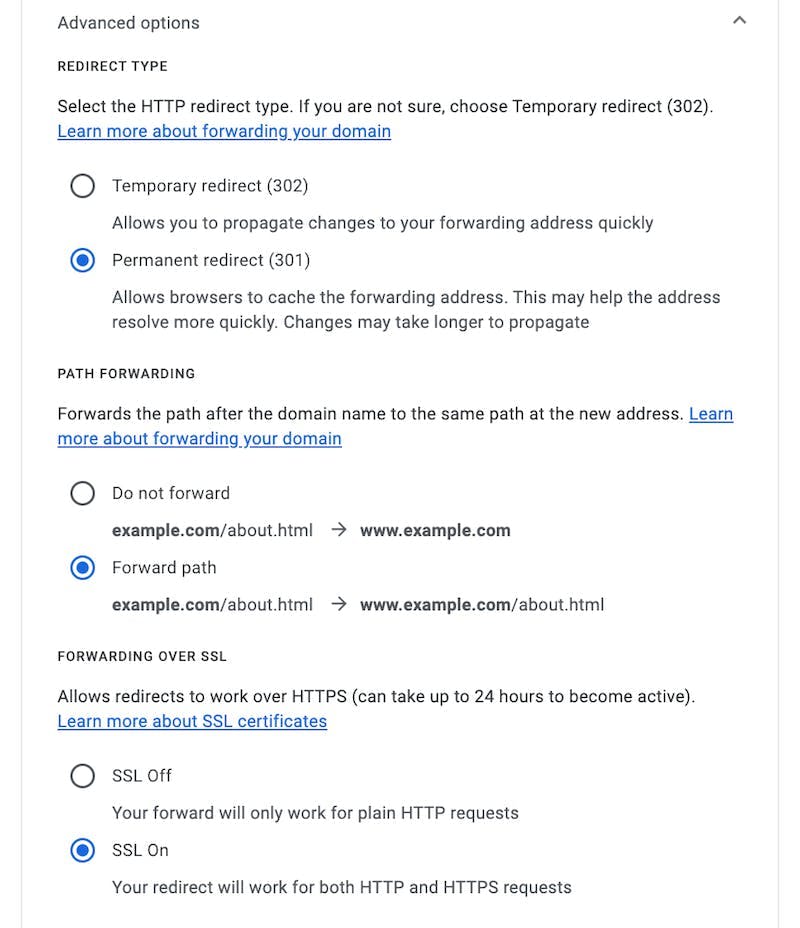Open "Learn more about SSL certificates" link
The height and width of the screenshot is (928, 800).
pos(192,721)
